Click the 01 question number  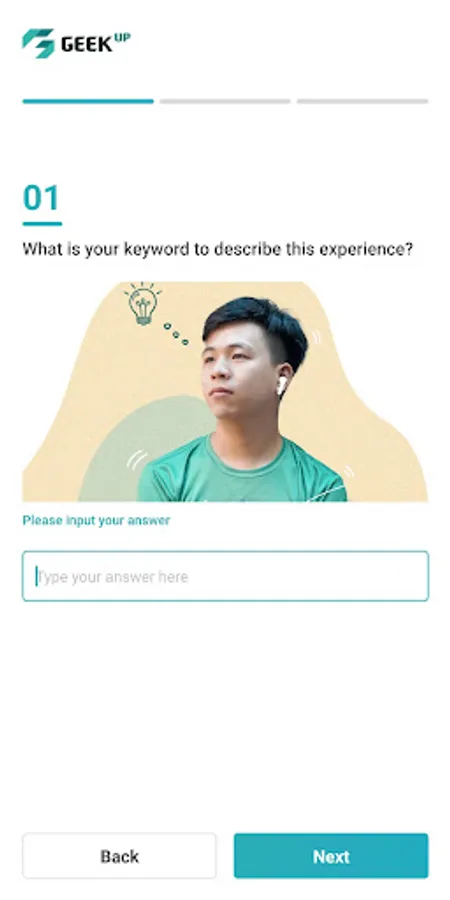pyautogui.click(x=41, y=198)
